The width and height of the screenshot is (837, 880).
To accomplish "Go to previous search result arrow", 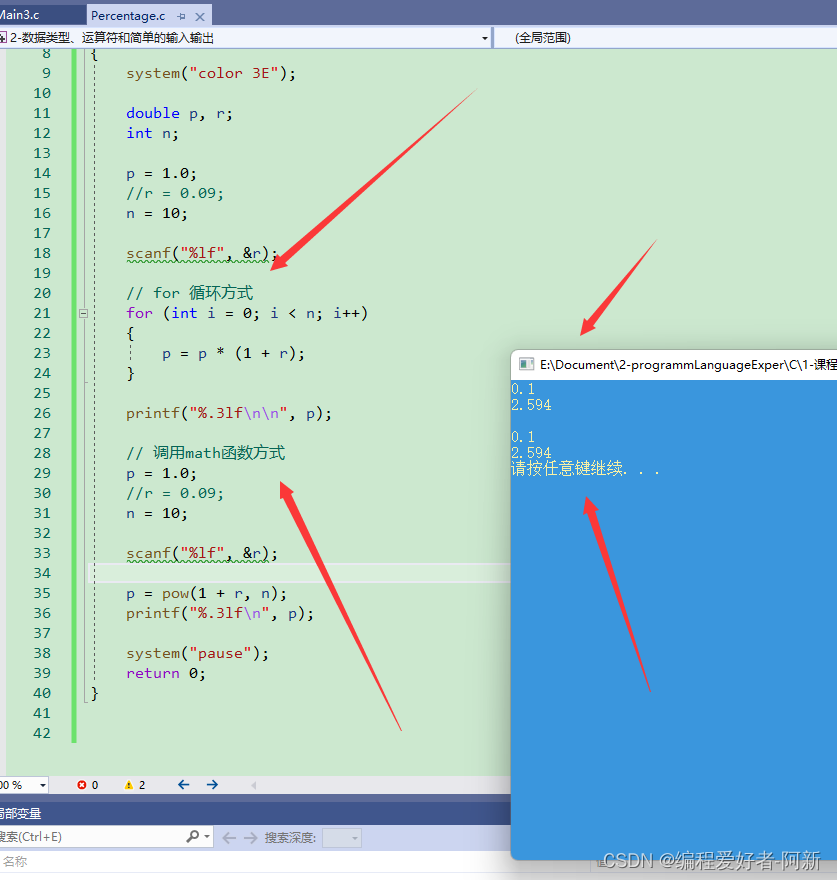I will (228, 838).
